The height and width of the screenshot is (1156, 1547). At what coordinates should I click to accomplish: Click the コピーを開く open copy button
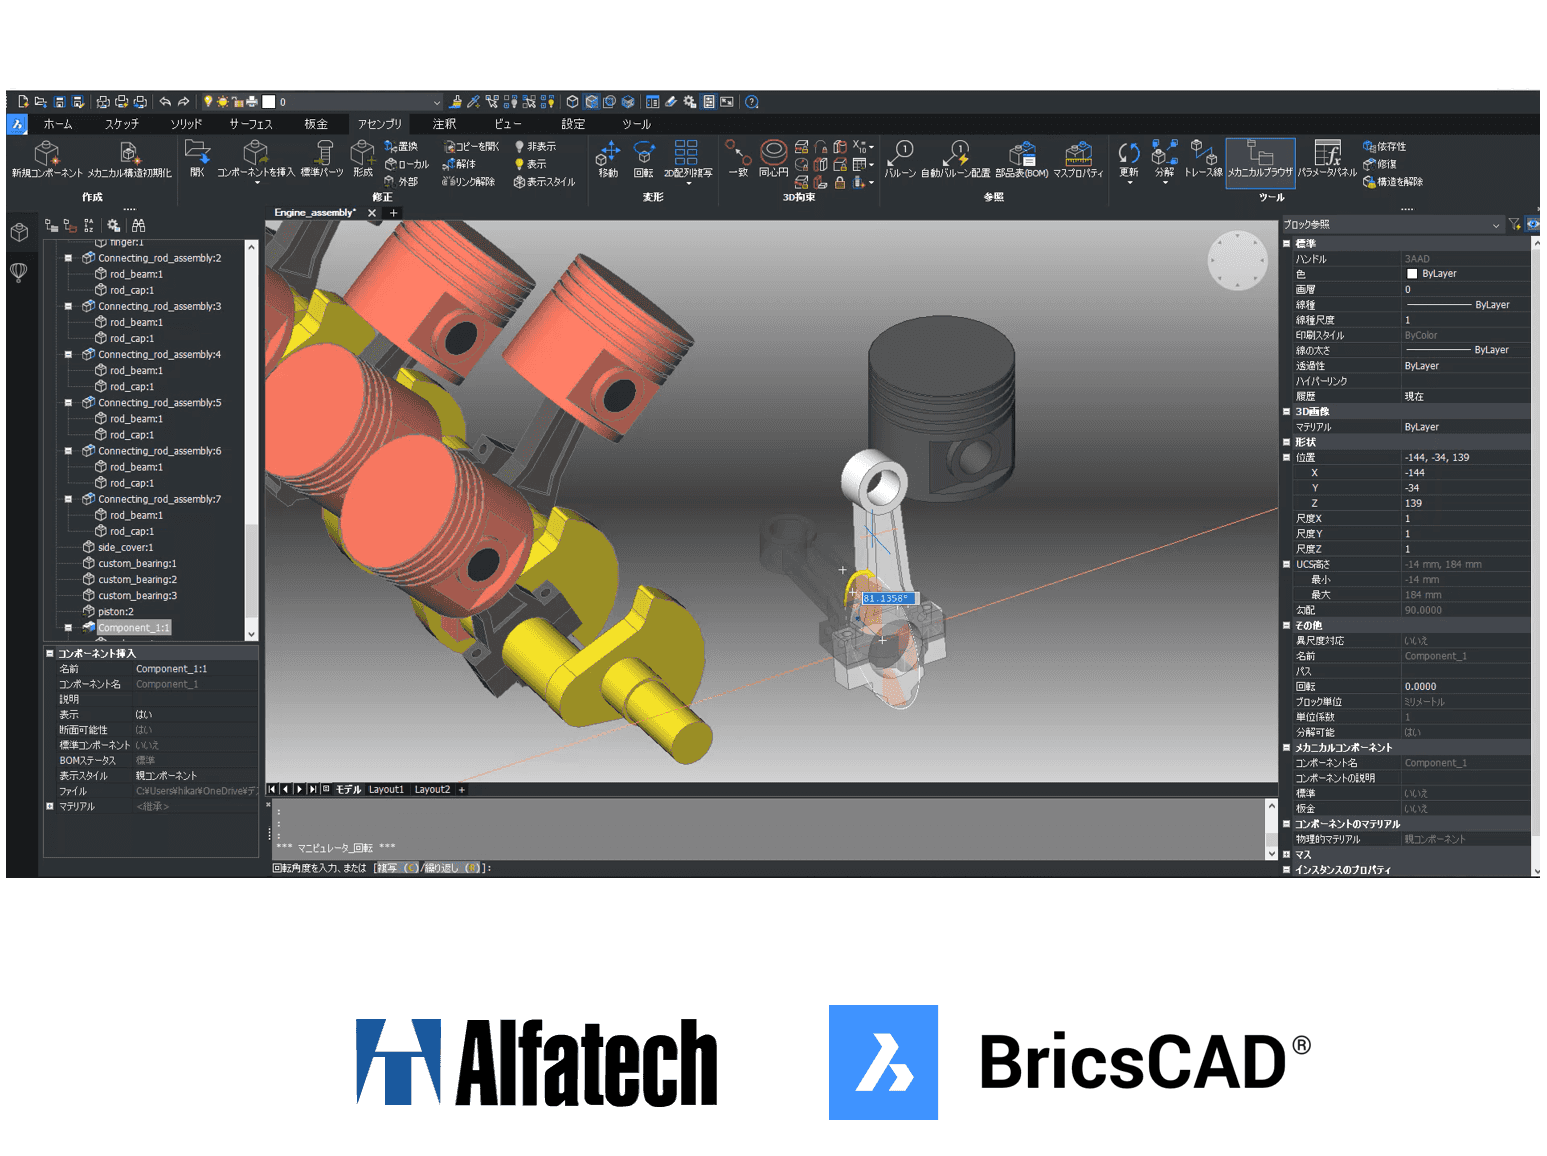470,146
